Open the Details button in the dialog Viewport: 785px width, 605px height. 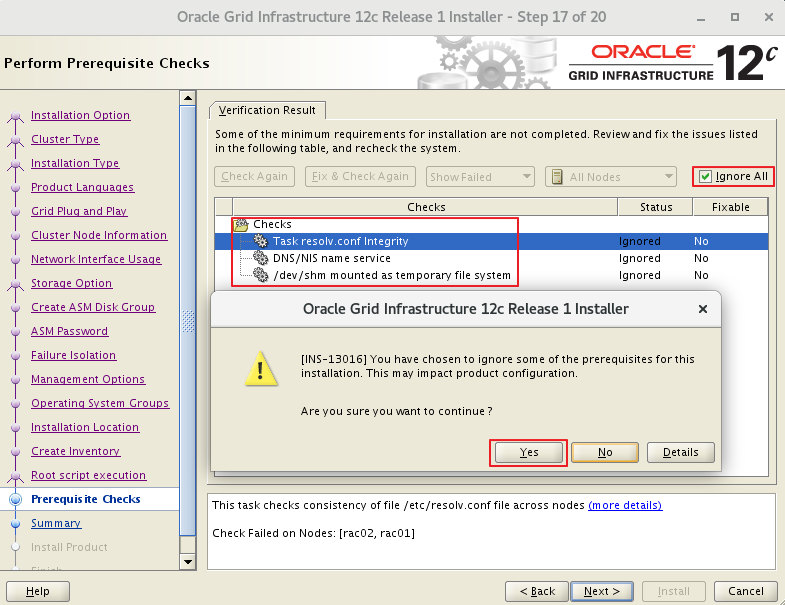[680, 452]
